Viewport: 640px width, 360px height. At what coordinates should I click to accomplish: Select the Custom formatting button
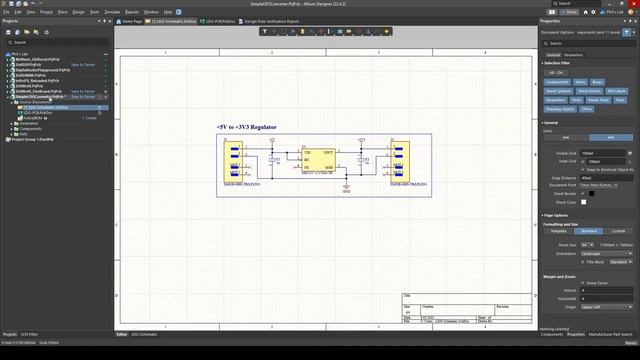click(x=618, y=231)
